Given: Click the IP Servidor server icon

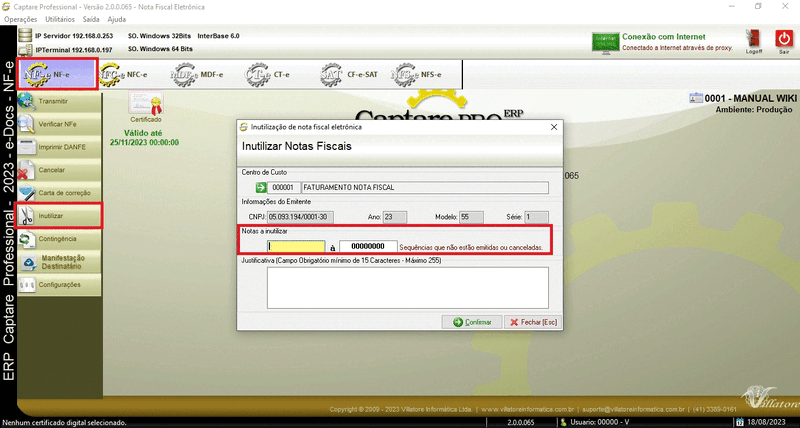Looking at the screenshot, I should tap(25, 35).
